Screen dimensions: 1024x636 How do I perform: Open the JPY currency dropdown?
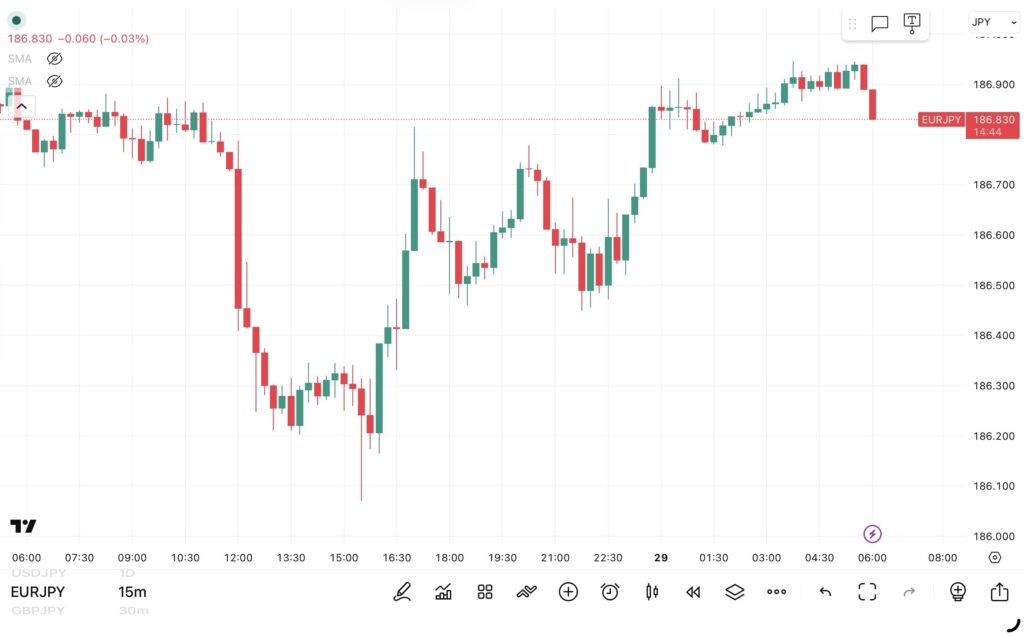(994, 22)
